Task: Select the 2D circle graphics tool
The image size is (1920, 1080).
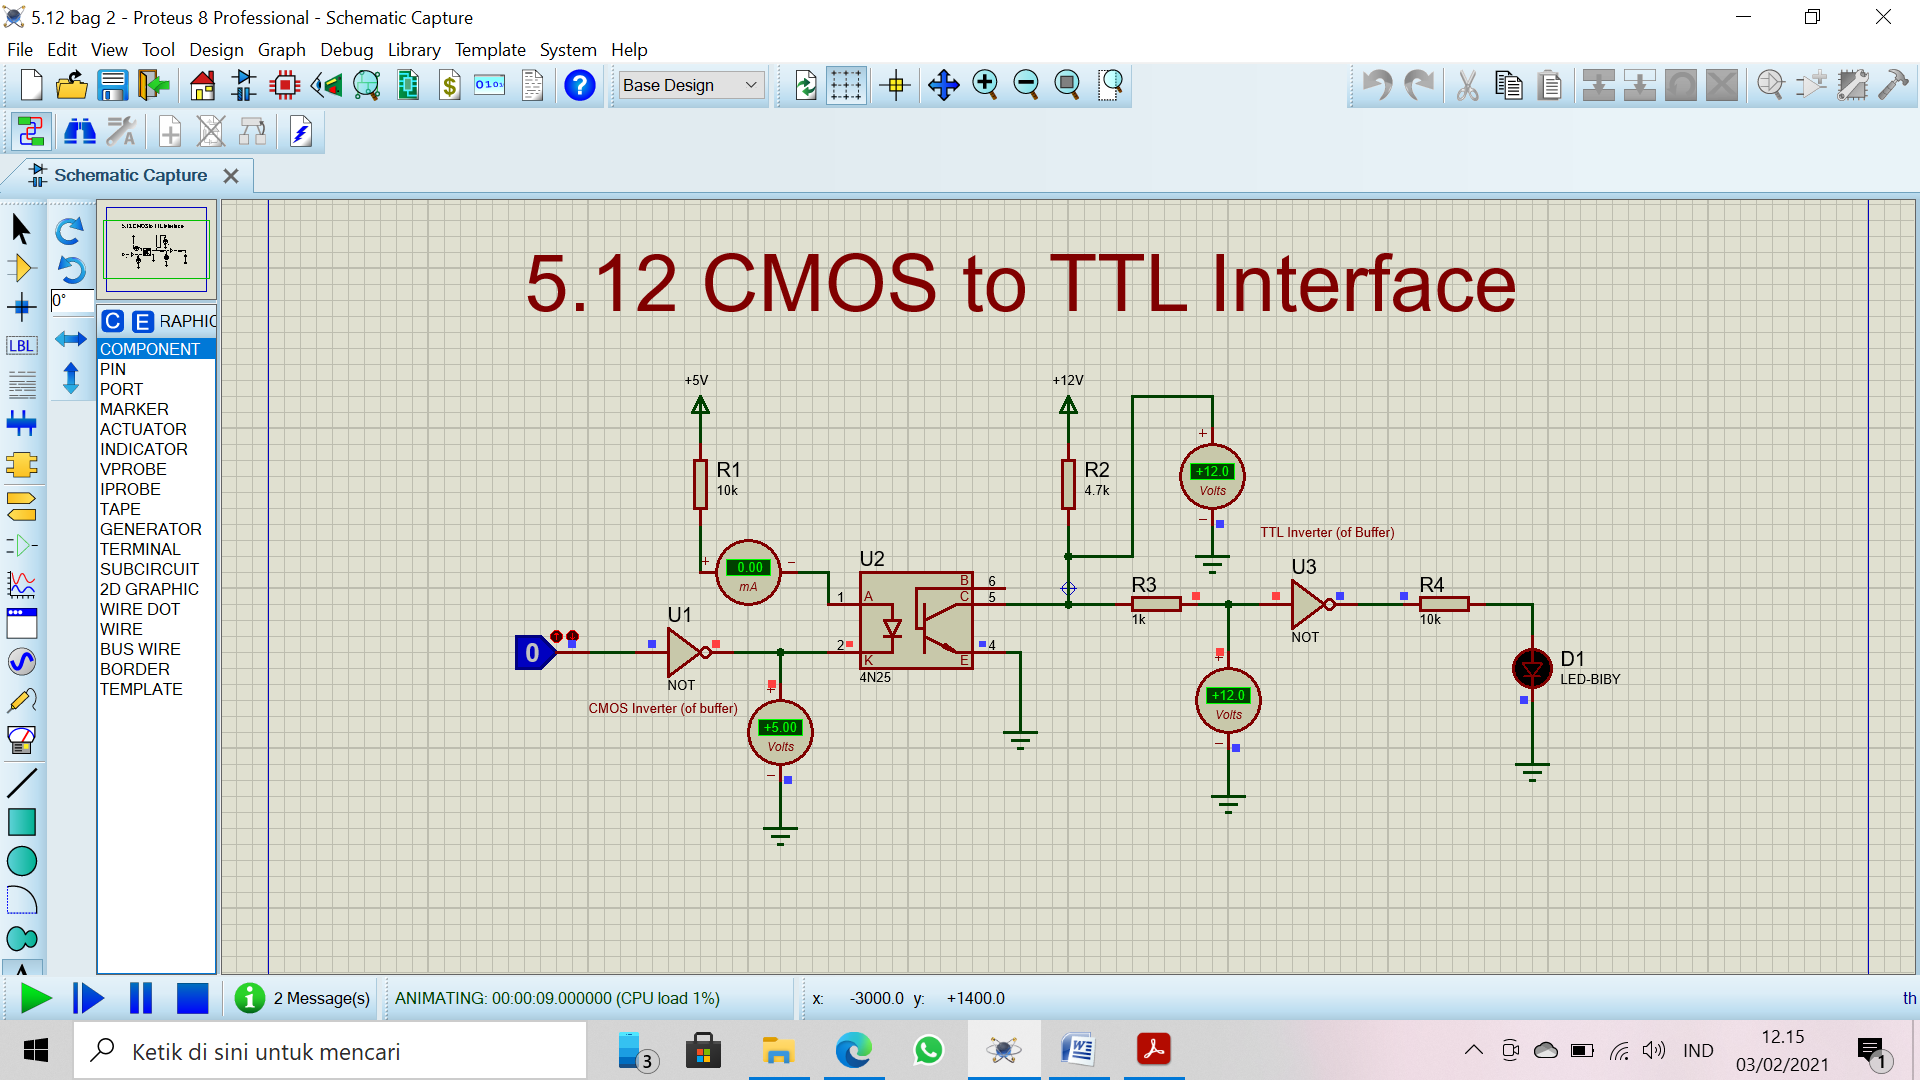Action: (21, 861)
